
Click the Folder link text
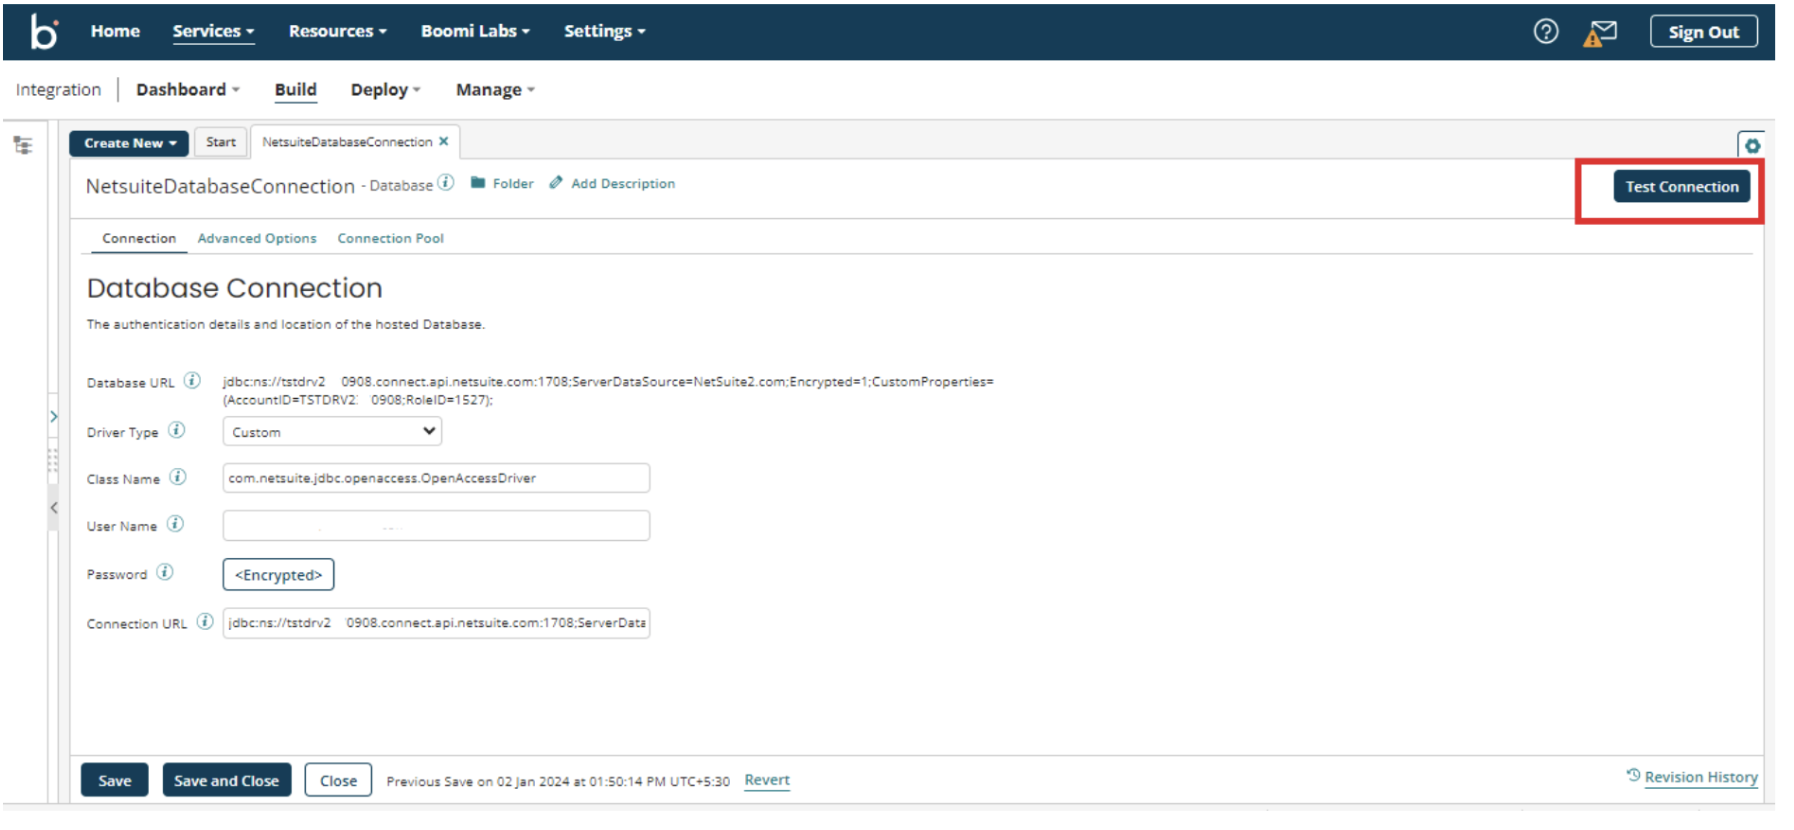point(513,184)
